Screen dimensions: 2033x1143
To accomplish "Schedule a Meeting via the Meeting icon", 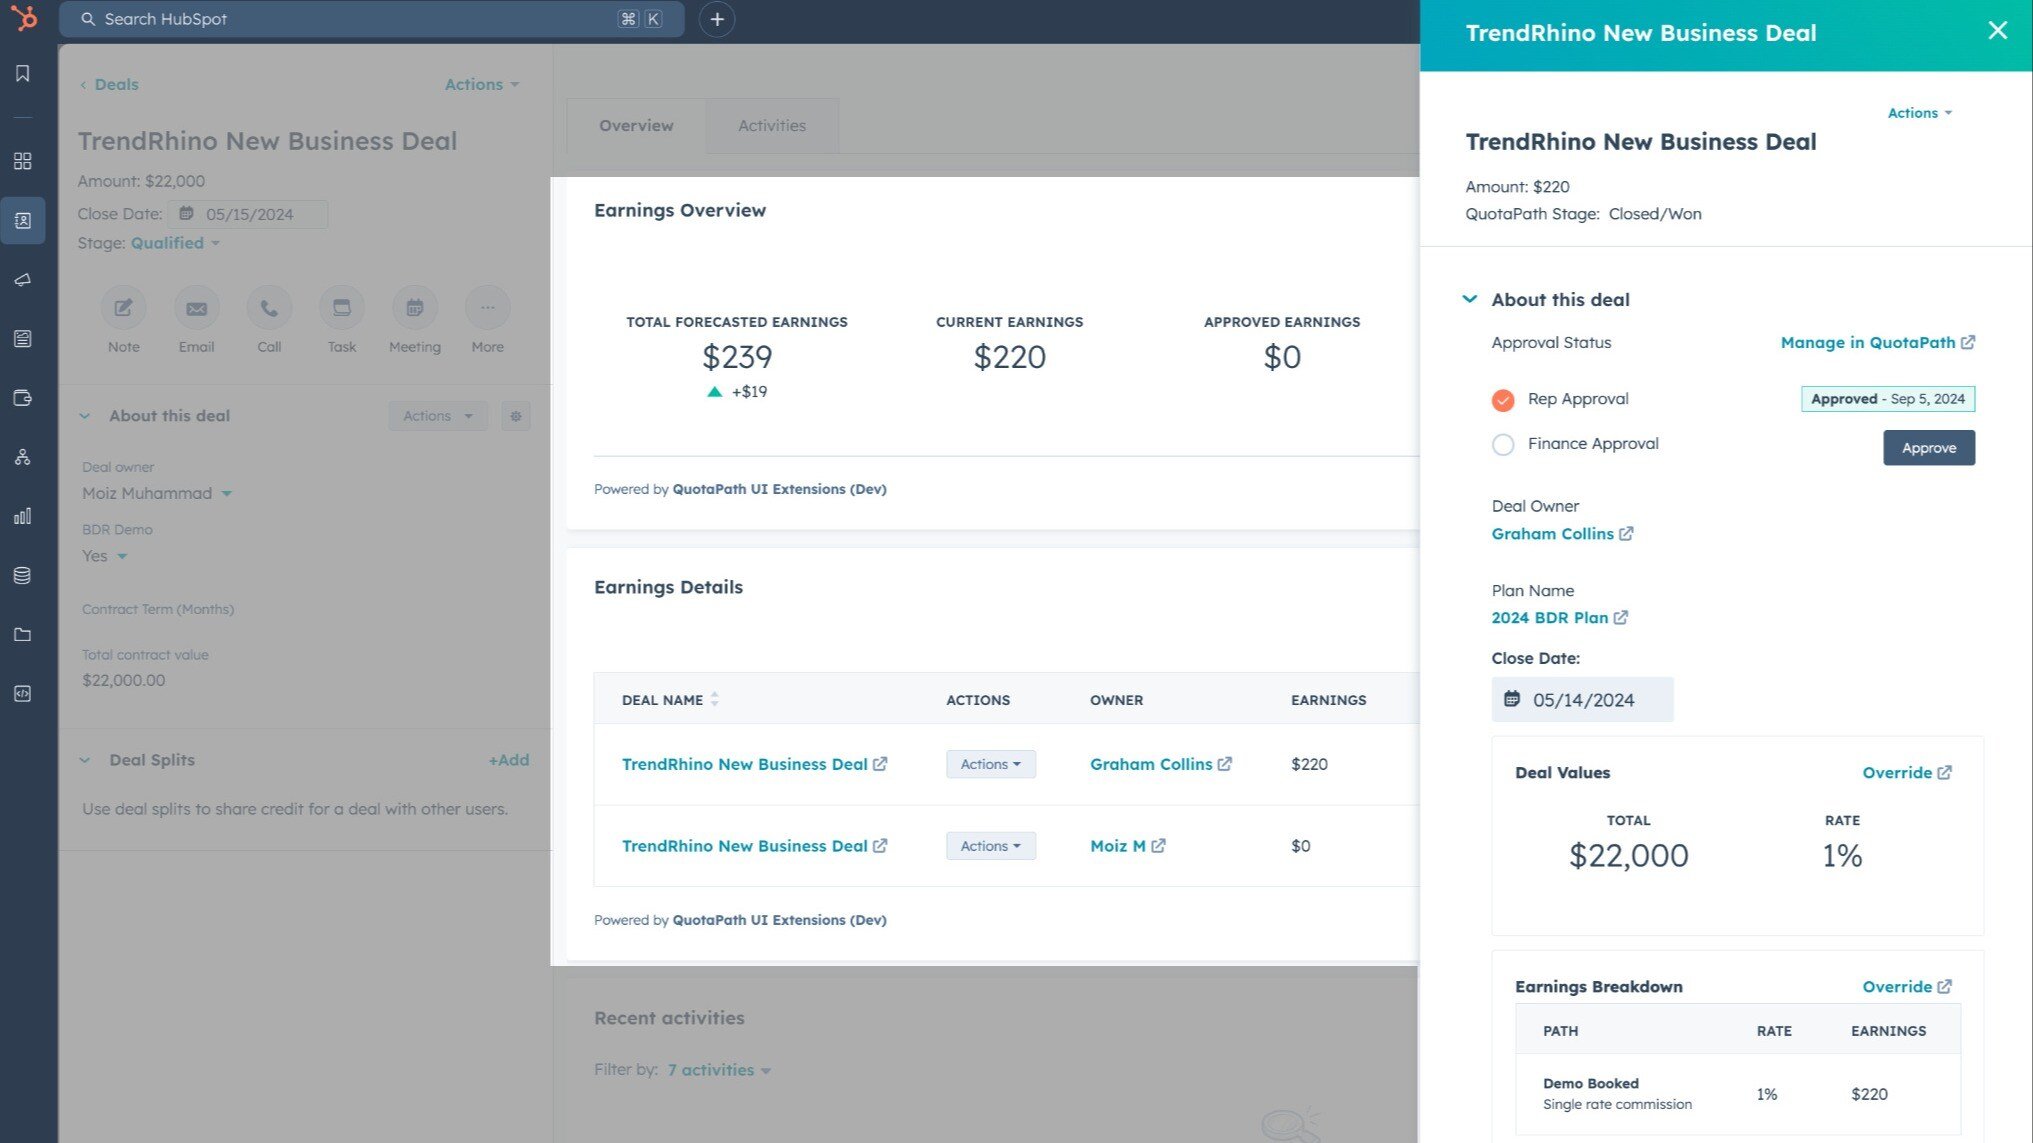I will point(414,308).
